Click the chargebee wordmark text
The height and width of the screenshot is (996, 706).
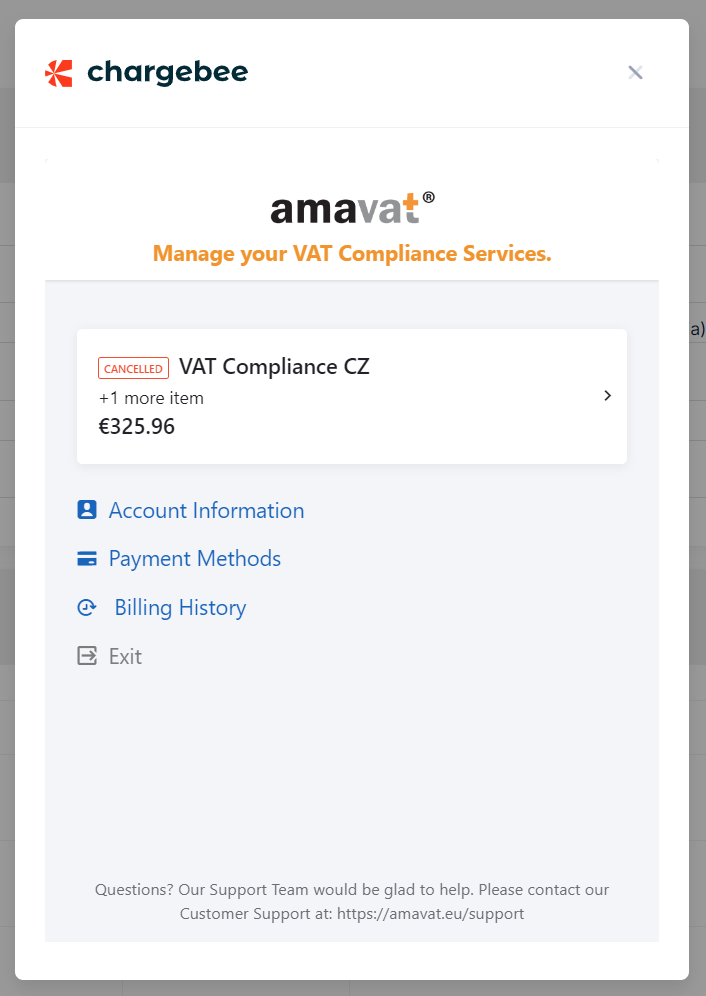[x=168, y=73]
